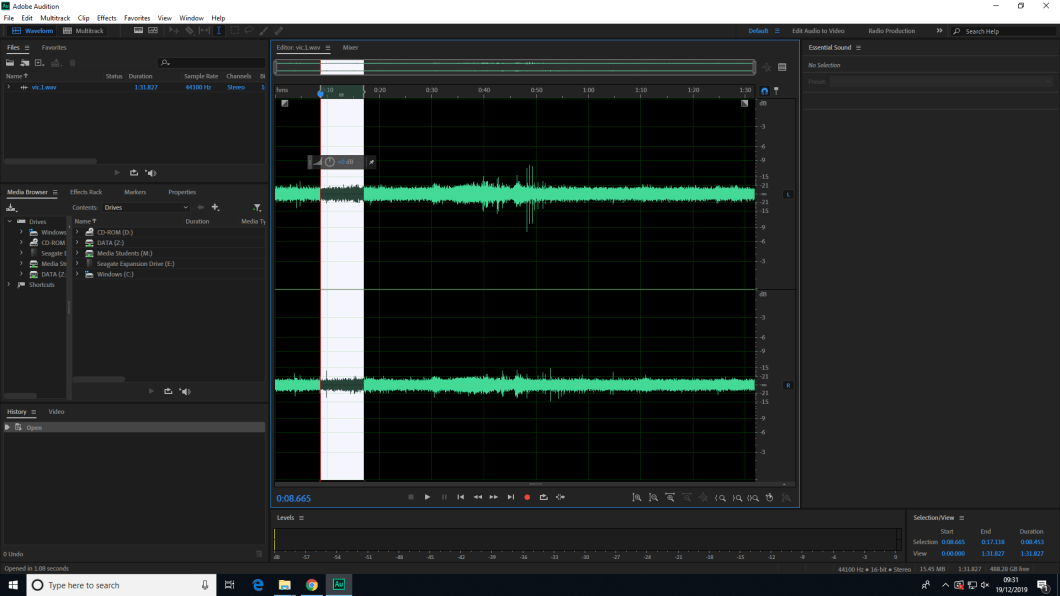Switch to the Properties tab
Screen dimensions: 1060x596
click(182, 192)
